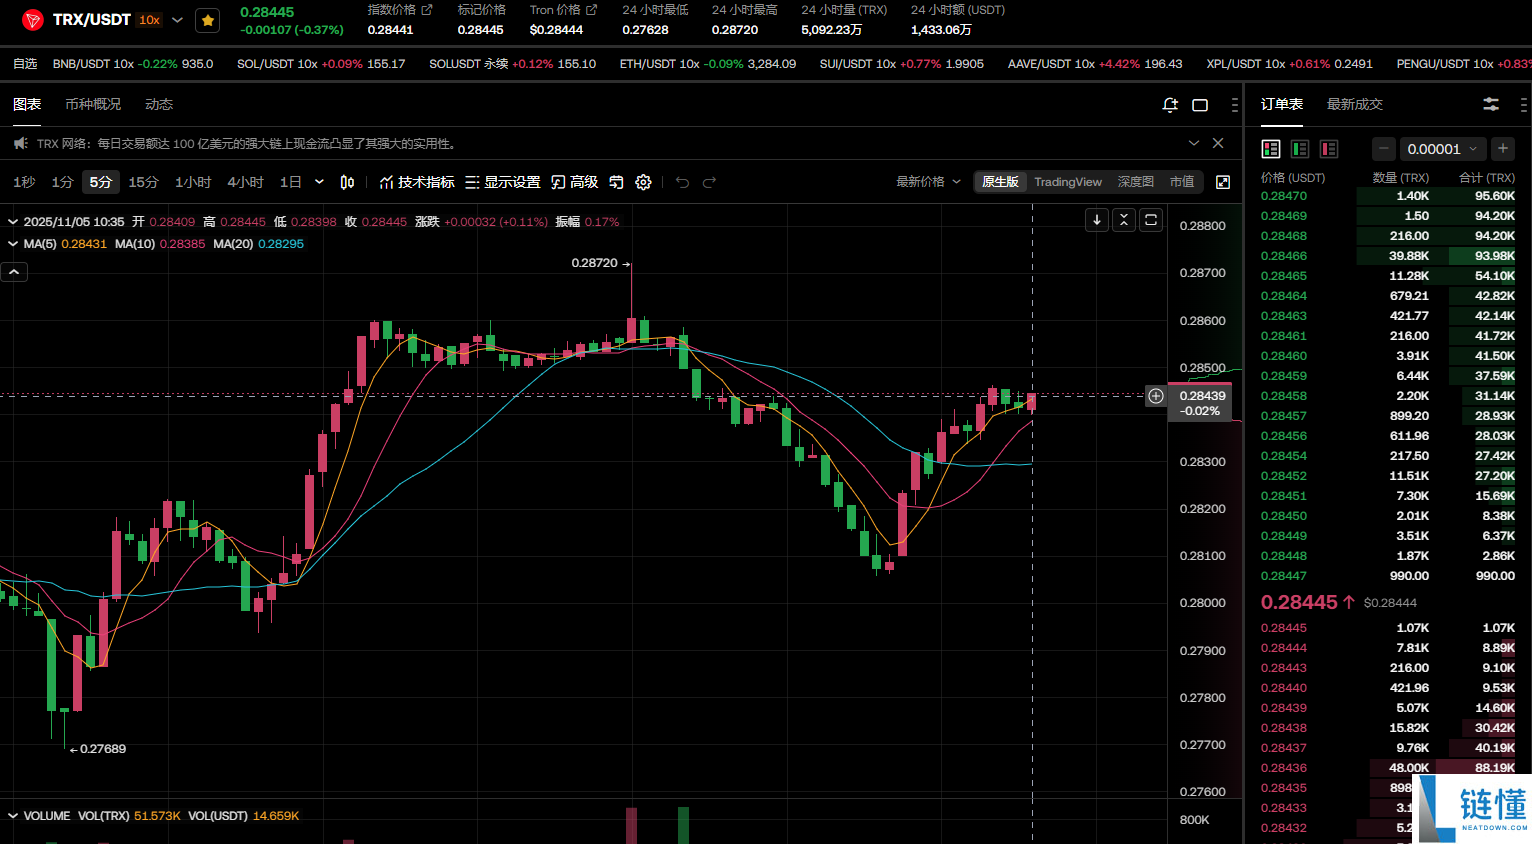Click the price alert bell icon
This screenshot has height=844, width=1532.
point(1170,105)
